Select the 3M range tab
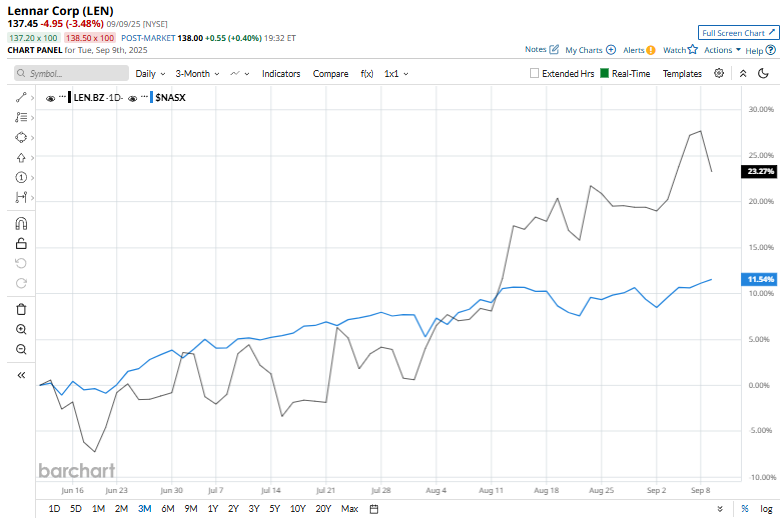The height and width of the screenshot is (527, 780). (x=144, y=509)
